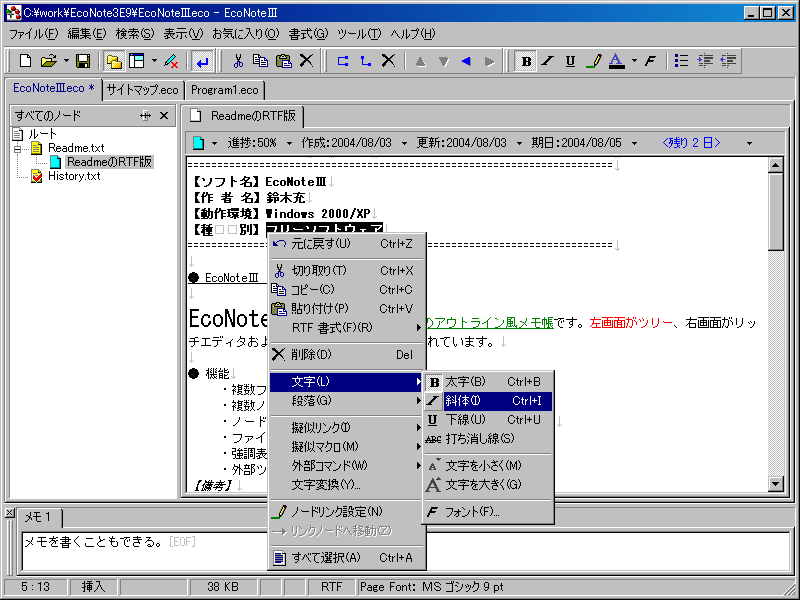Toggle the 挿入 insert mode in status bar
Image resolution: width=800 pixels, height=600 pixels.
93,587
